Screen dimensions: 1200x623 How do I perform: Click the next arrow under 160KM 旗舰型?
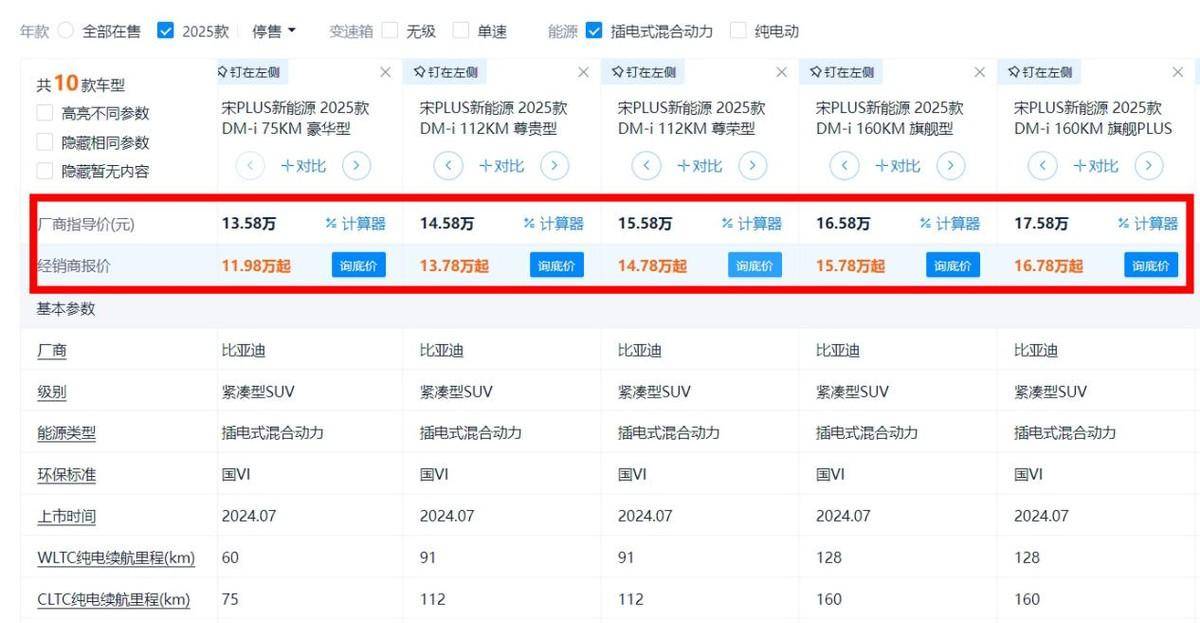950,166
